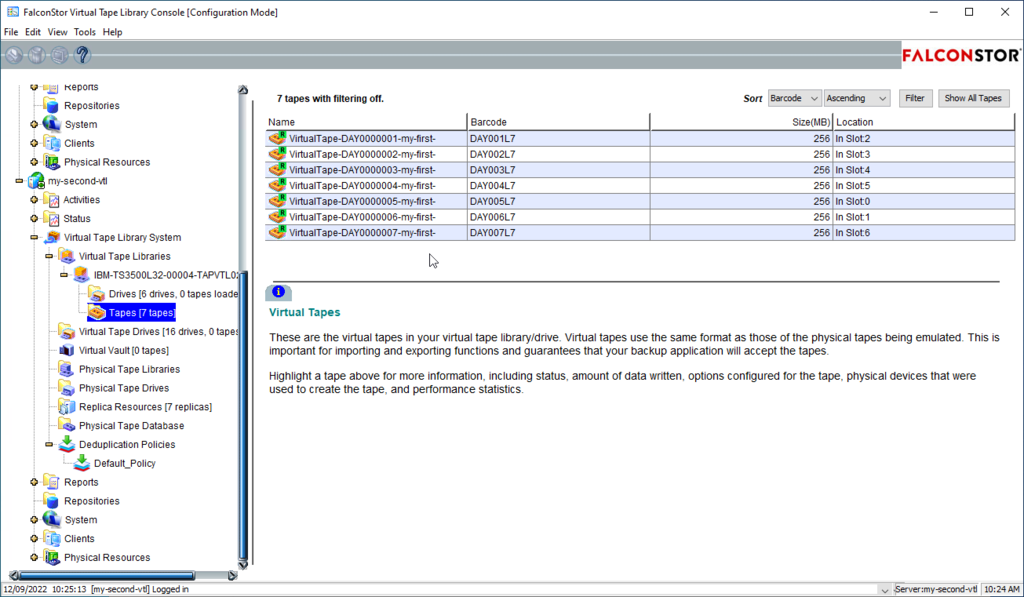Click the first greyed toolbar icon
The height and width of the screenshot is (597, 1024).
coord(14,55)
